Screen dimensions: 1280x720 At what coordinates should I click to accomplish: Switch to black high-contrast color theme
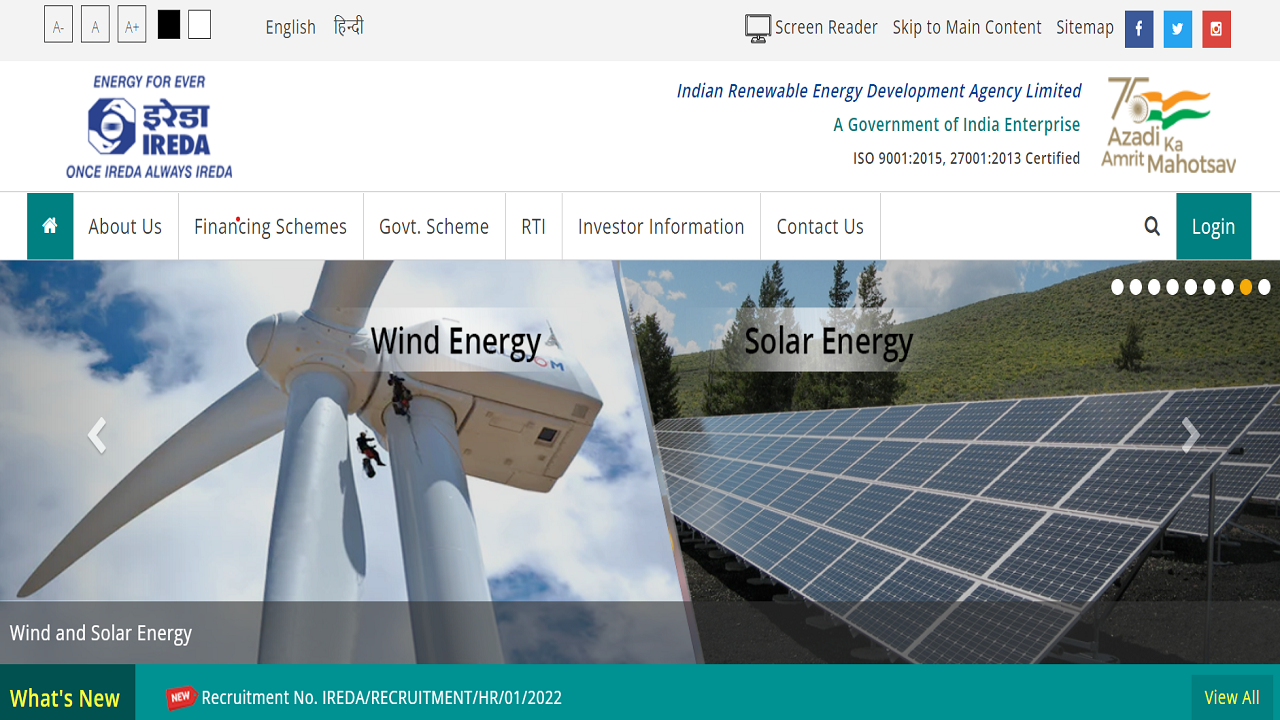click(169, 25)
